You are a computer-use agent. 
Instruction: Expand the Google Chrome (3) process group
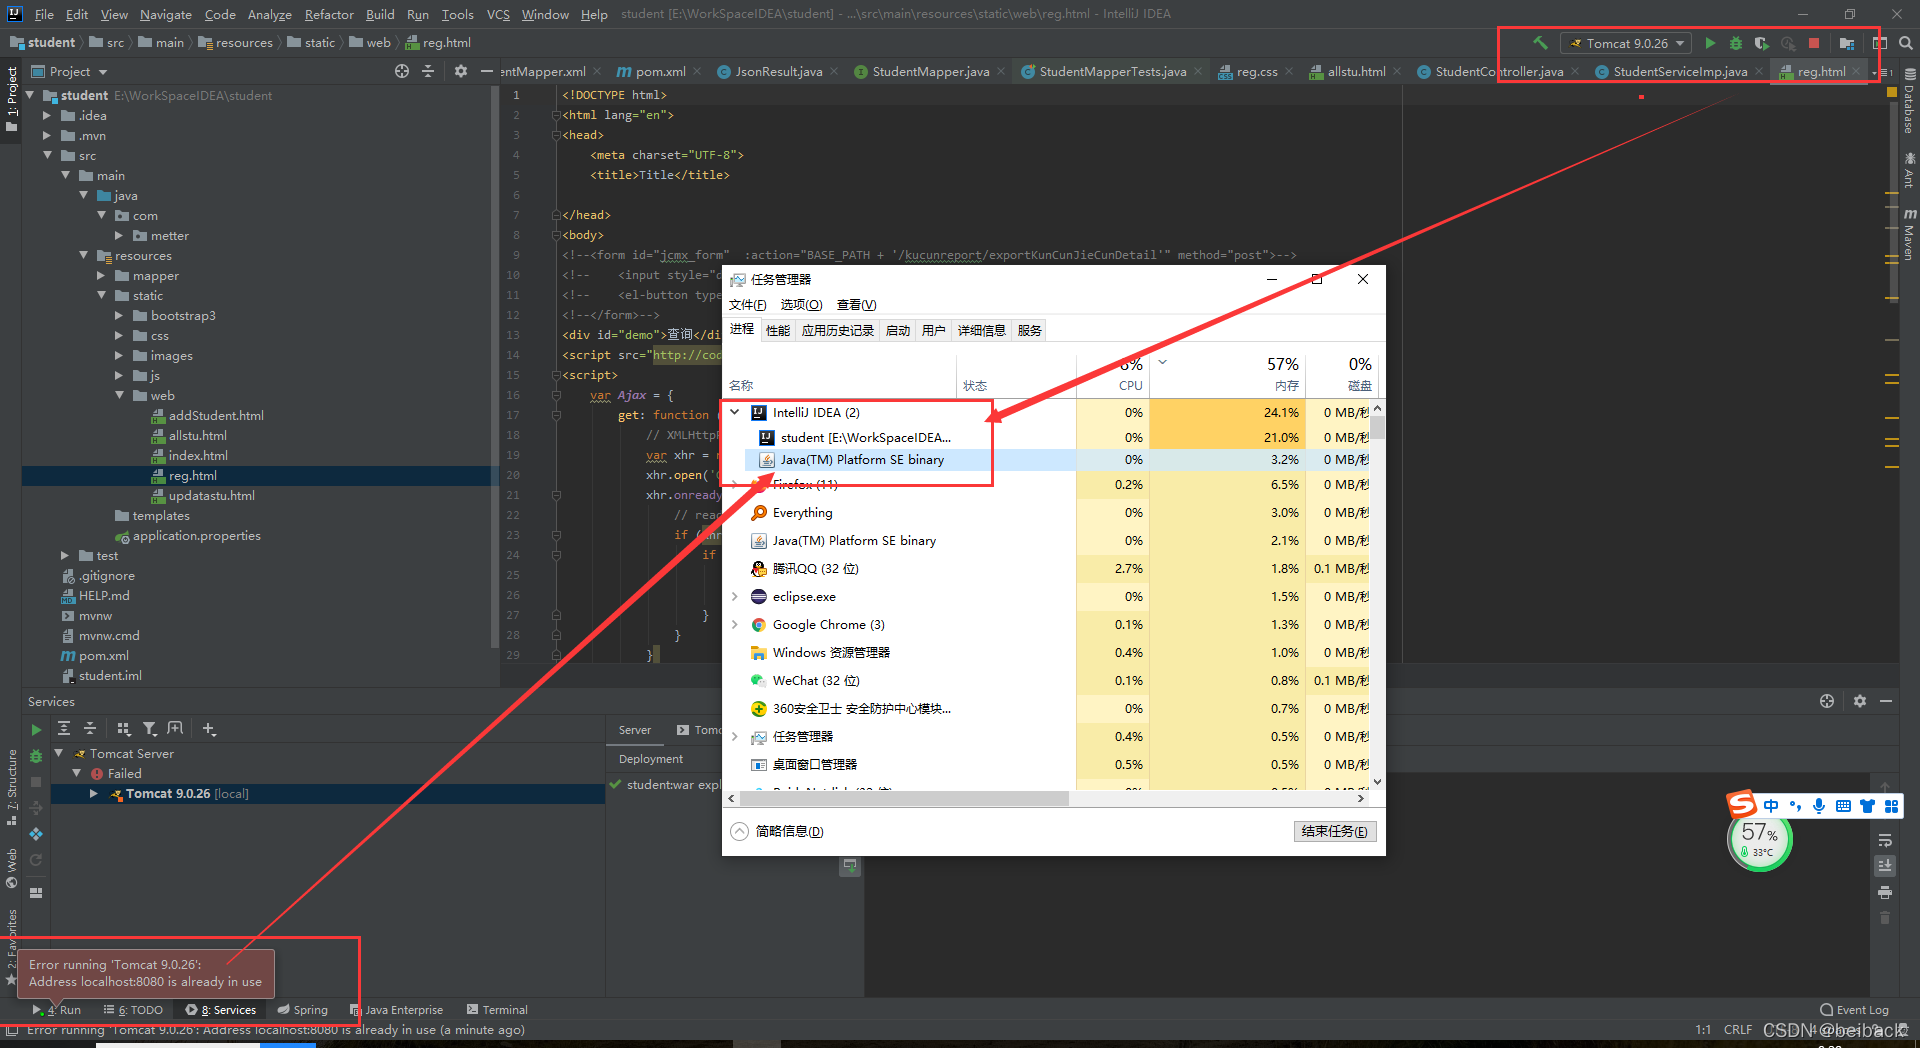735,624
